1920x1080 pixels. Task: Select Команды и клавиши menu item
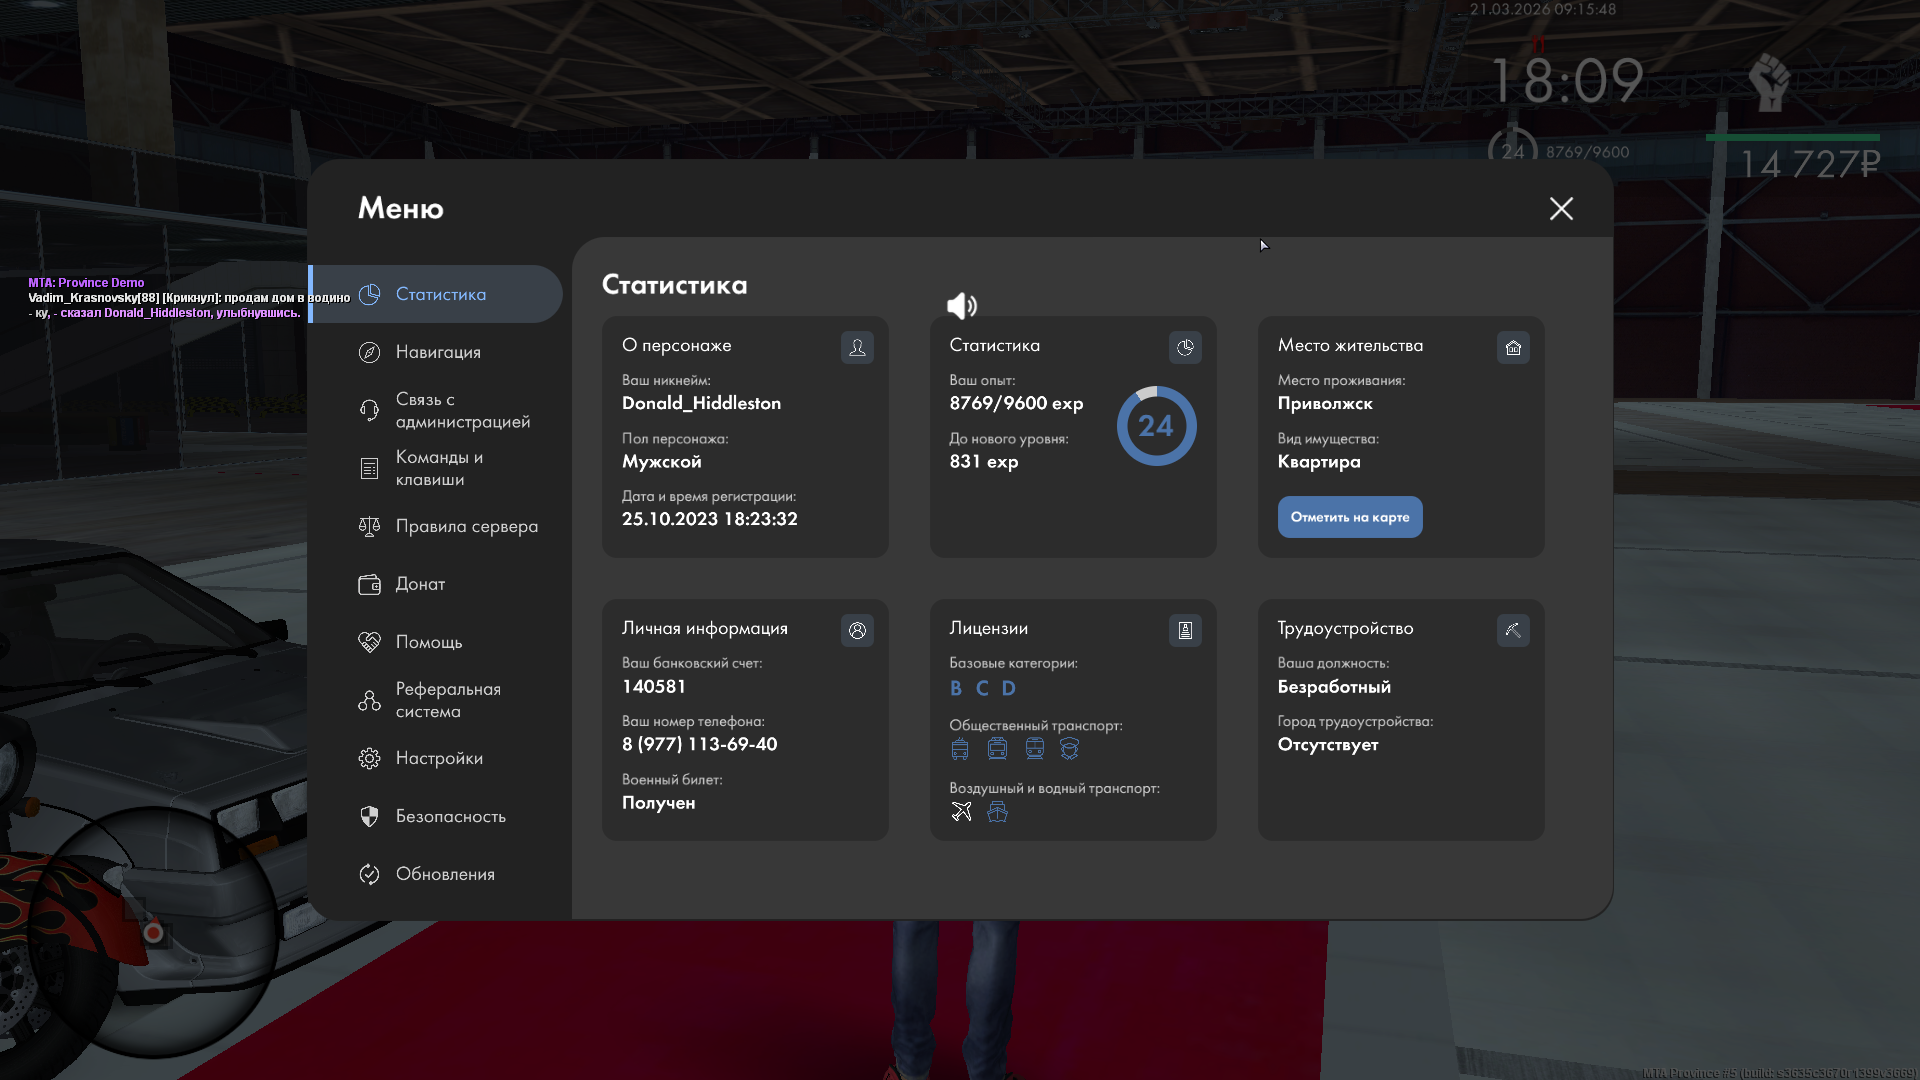438,468
